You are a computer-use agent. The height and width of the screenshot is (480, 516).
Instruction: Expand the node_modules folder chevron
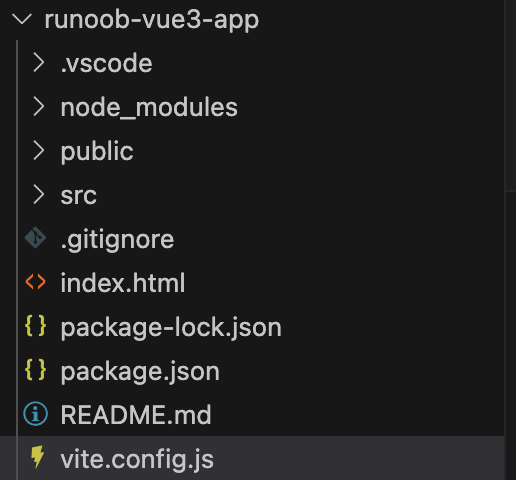39,107
